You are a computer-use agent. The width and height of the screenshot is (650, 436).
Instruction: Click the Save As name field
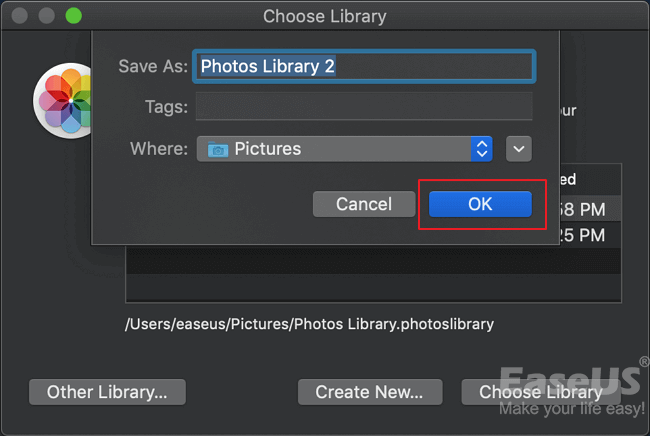(364, 66)
